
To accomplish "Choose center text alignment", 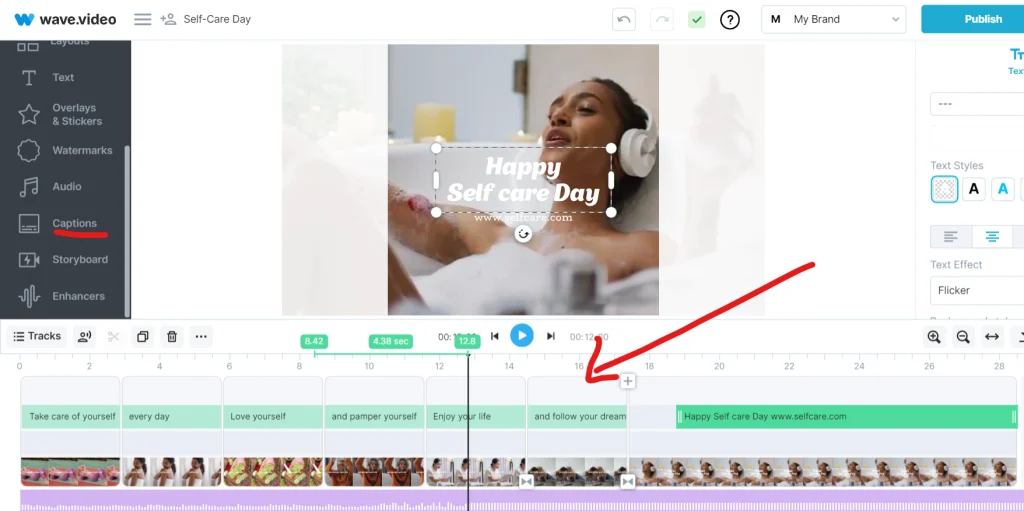I will (x=992, y=237).
